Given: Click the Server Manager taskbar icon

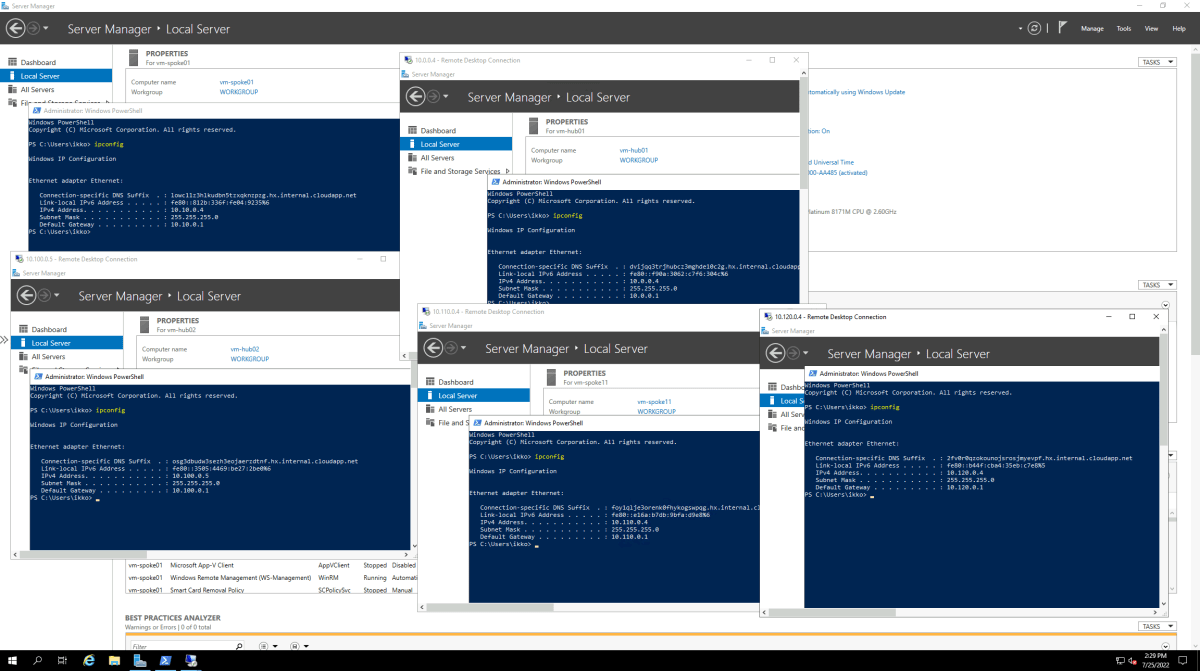Looking at the screenshot, I should 139,660.
